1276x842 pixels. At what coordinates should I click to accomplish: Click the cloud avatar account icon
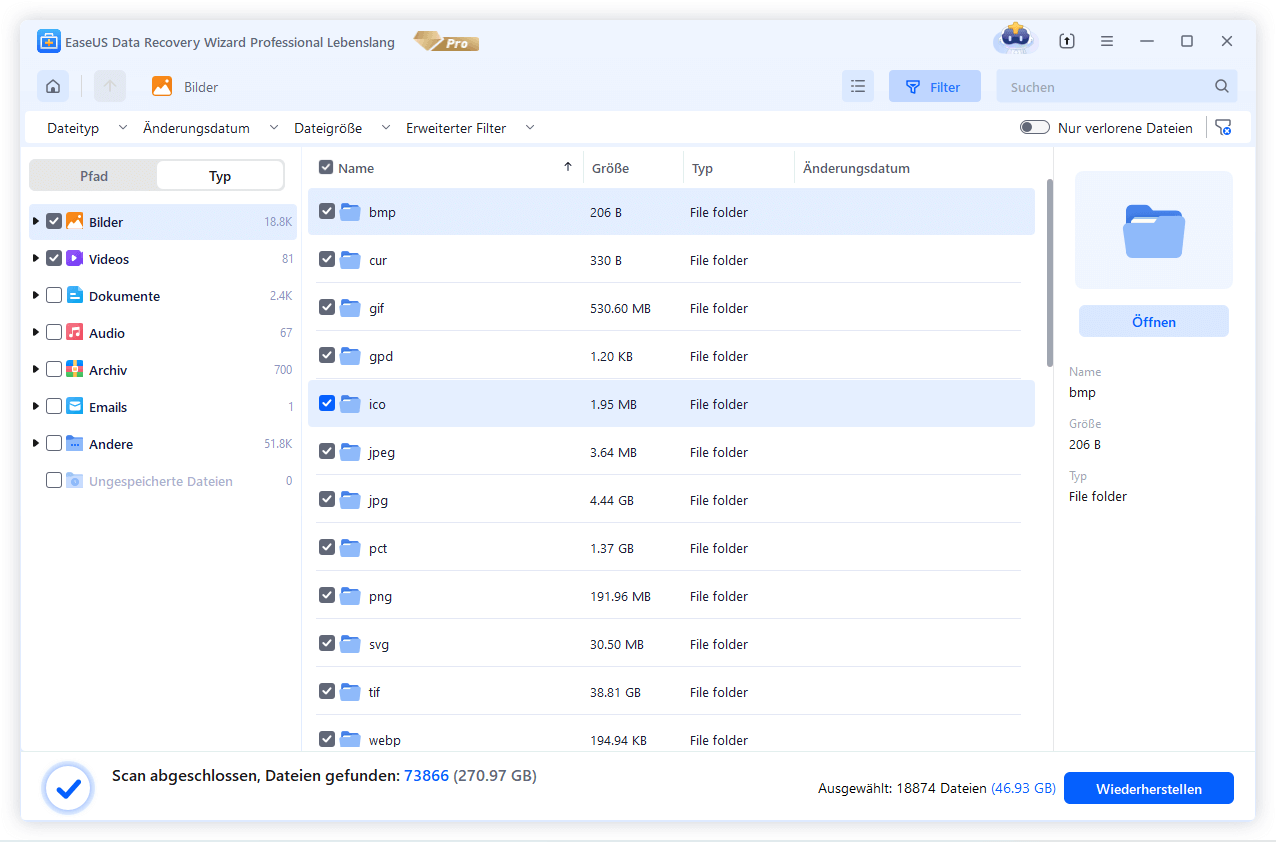tap(1016, 39)
